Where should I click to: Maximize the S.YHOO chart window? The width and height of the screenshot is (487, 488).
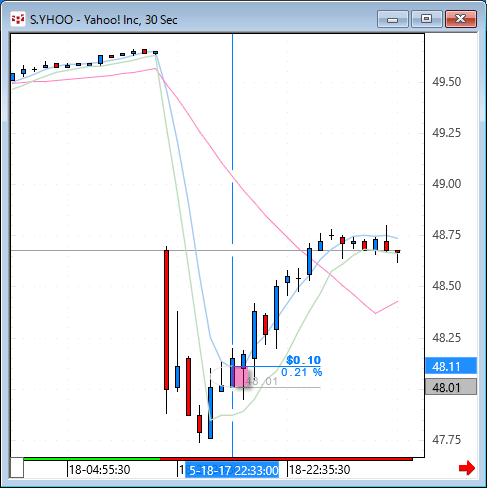coord(427,19)
